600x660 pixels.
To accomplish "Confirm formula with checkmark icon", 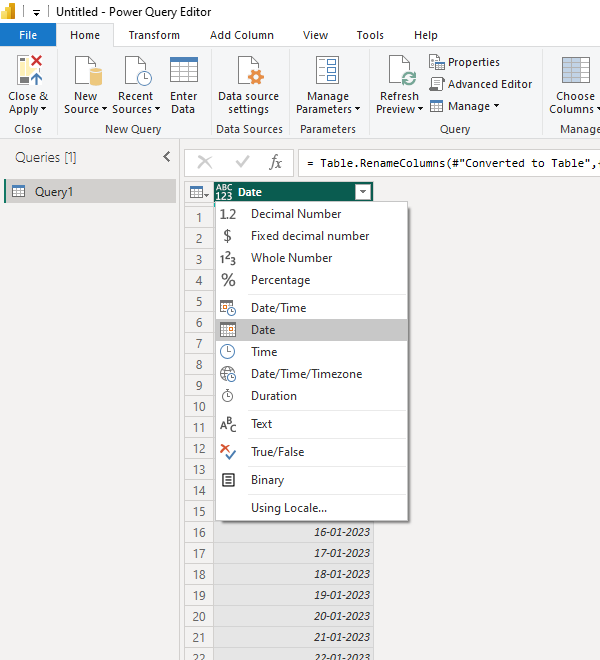I will click(x=242, y=162).
